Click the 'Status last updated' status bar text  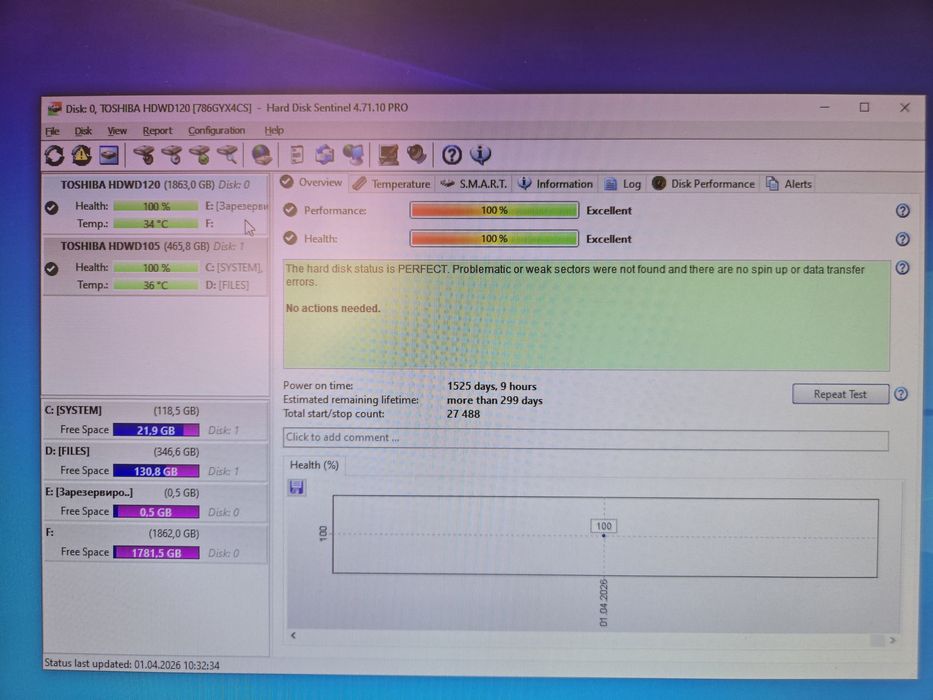coord(132,664)
